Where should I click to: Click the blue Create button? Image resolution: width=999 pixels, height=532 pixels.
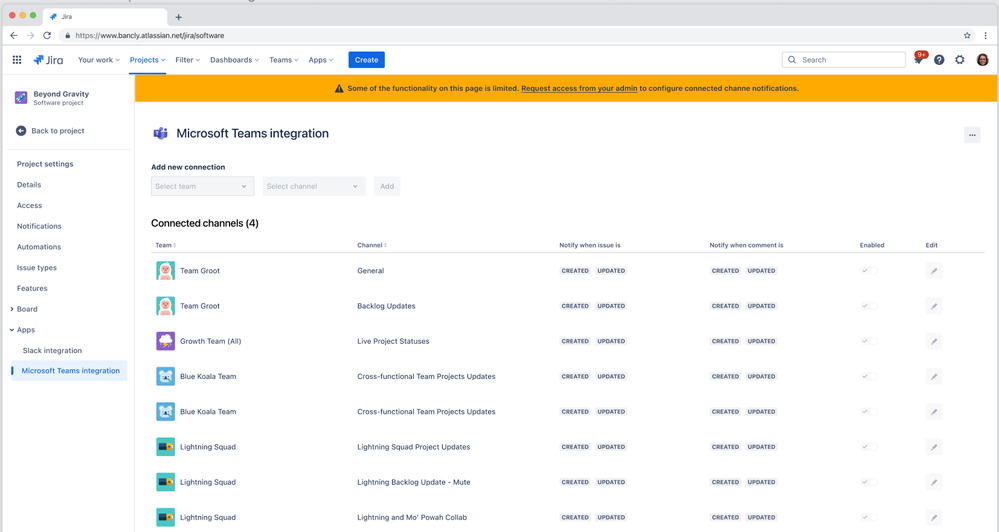[366, 60]
